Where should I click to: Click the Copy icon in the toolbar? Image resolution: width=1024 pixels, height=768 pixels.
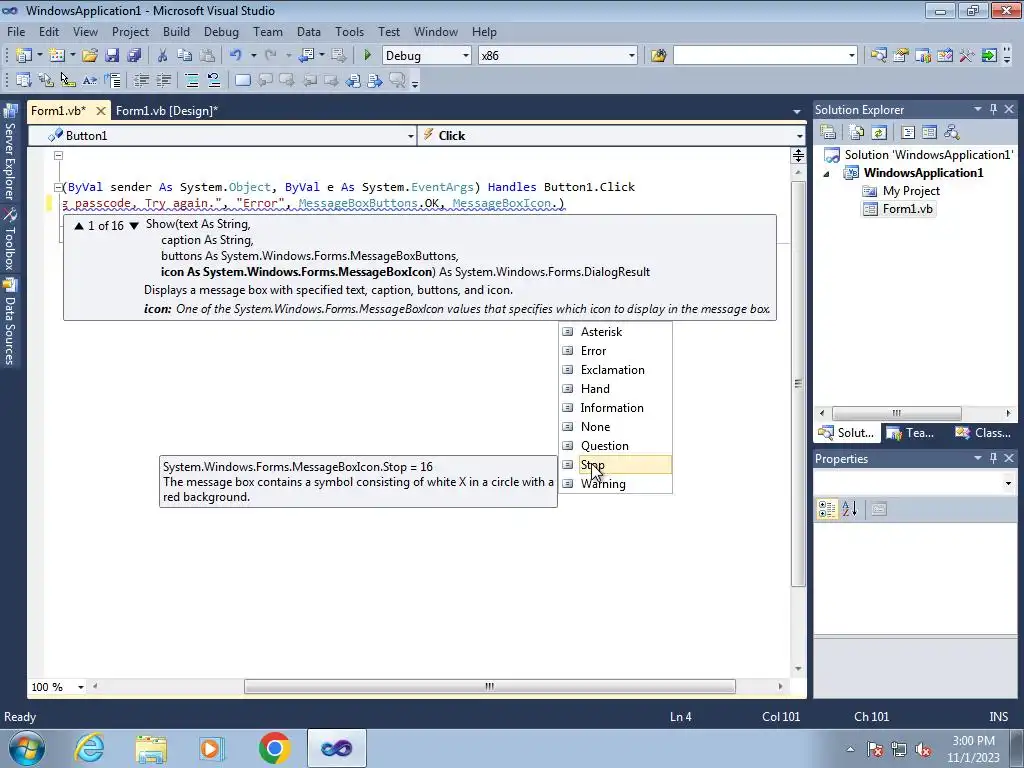point(185,56)
